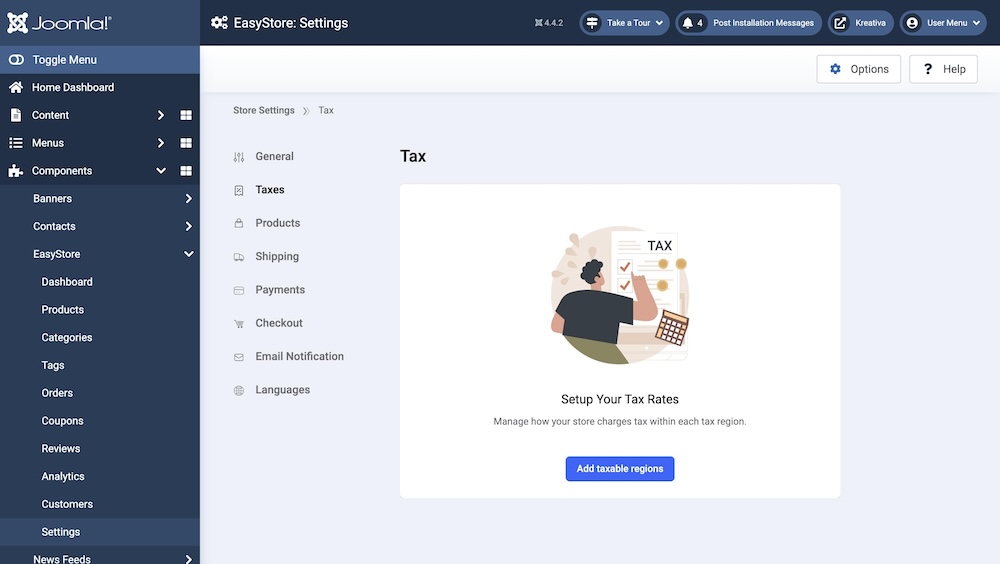1000x564 pixels.
Task: Open EasyStore Dashboard in sidebar
Action: 67,282
